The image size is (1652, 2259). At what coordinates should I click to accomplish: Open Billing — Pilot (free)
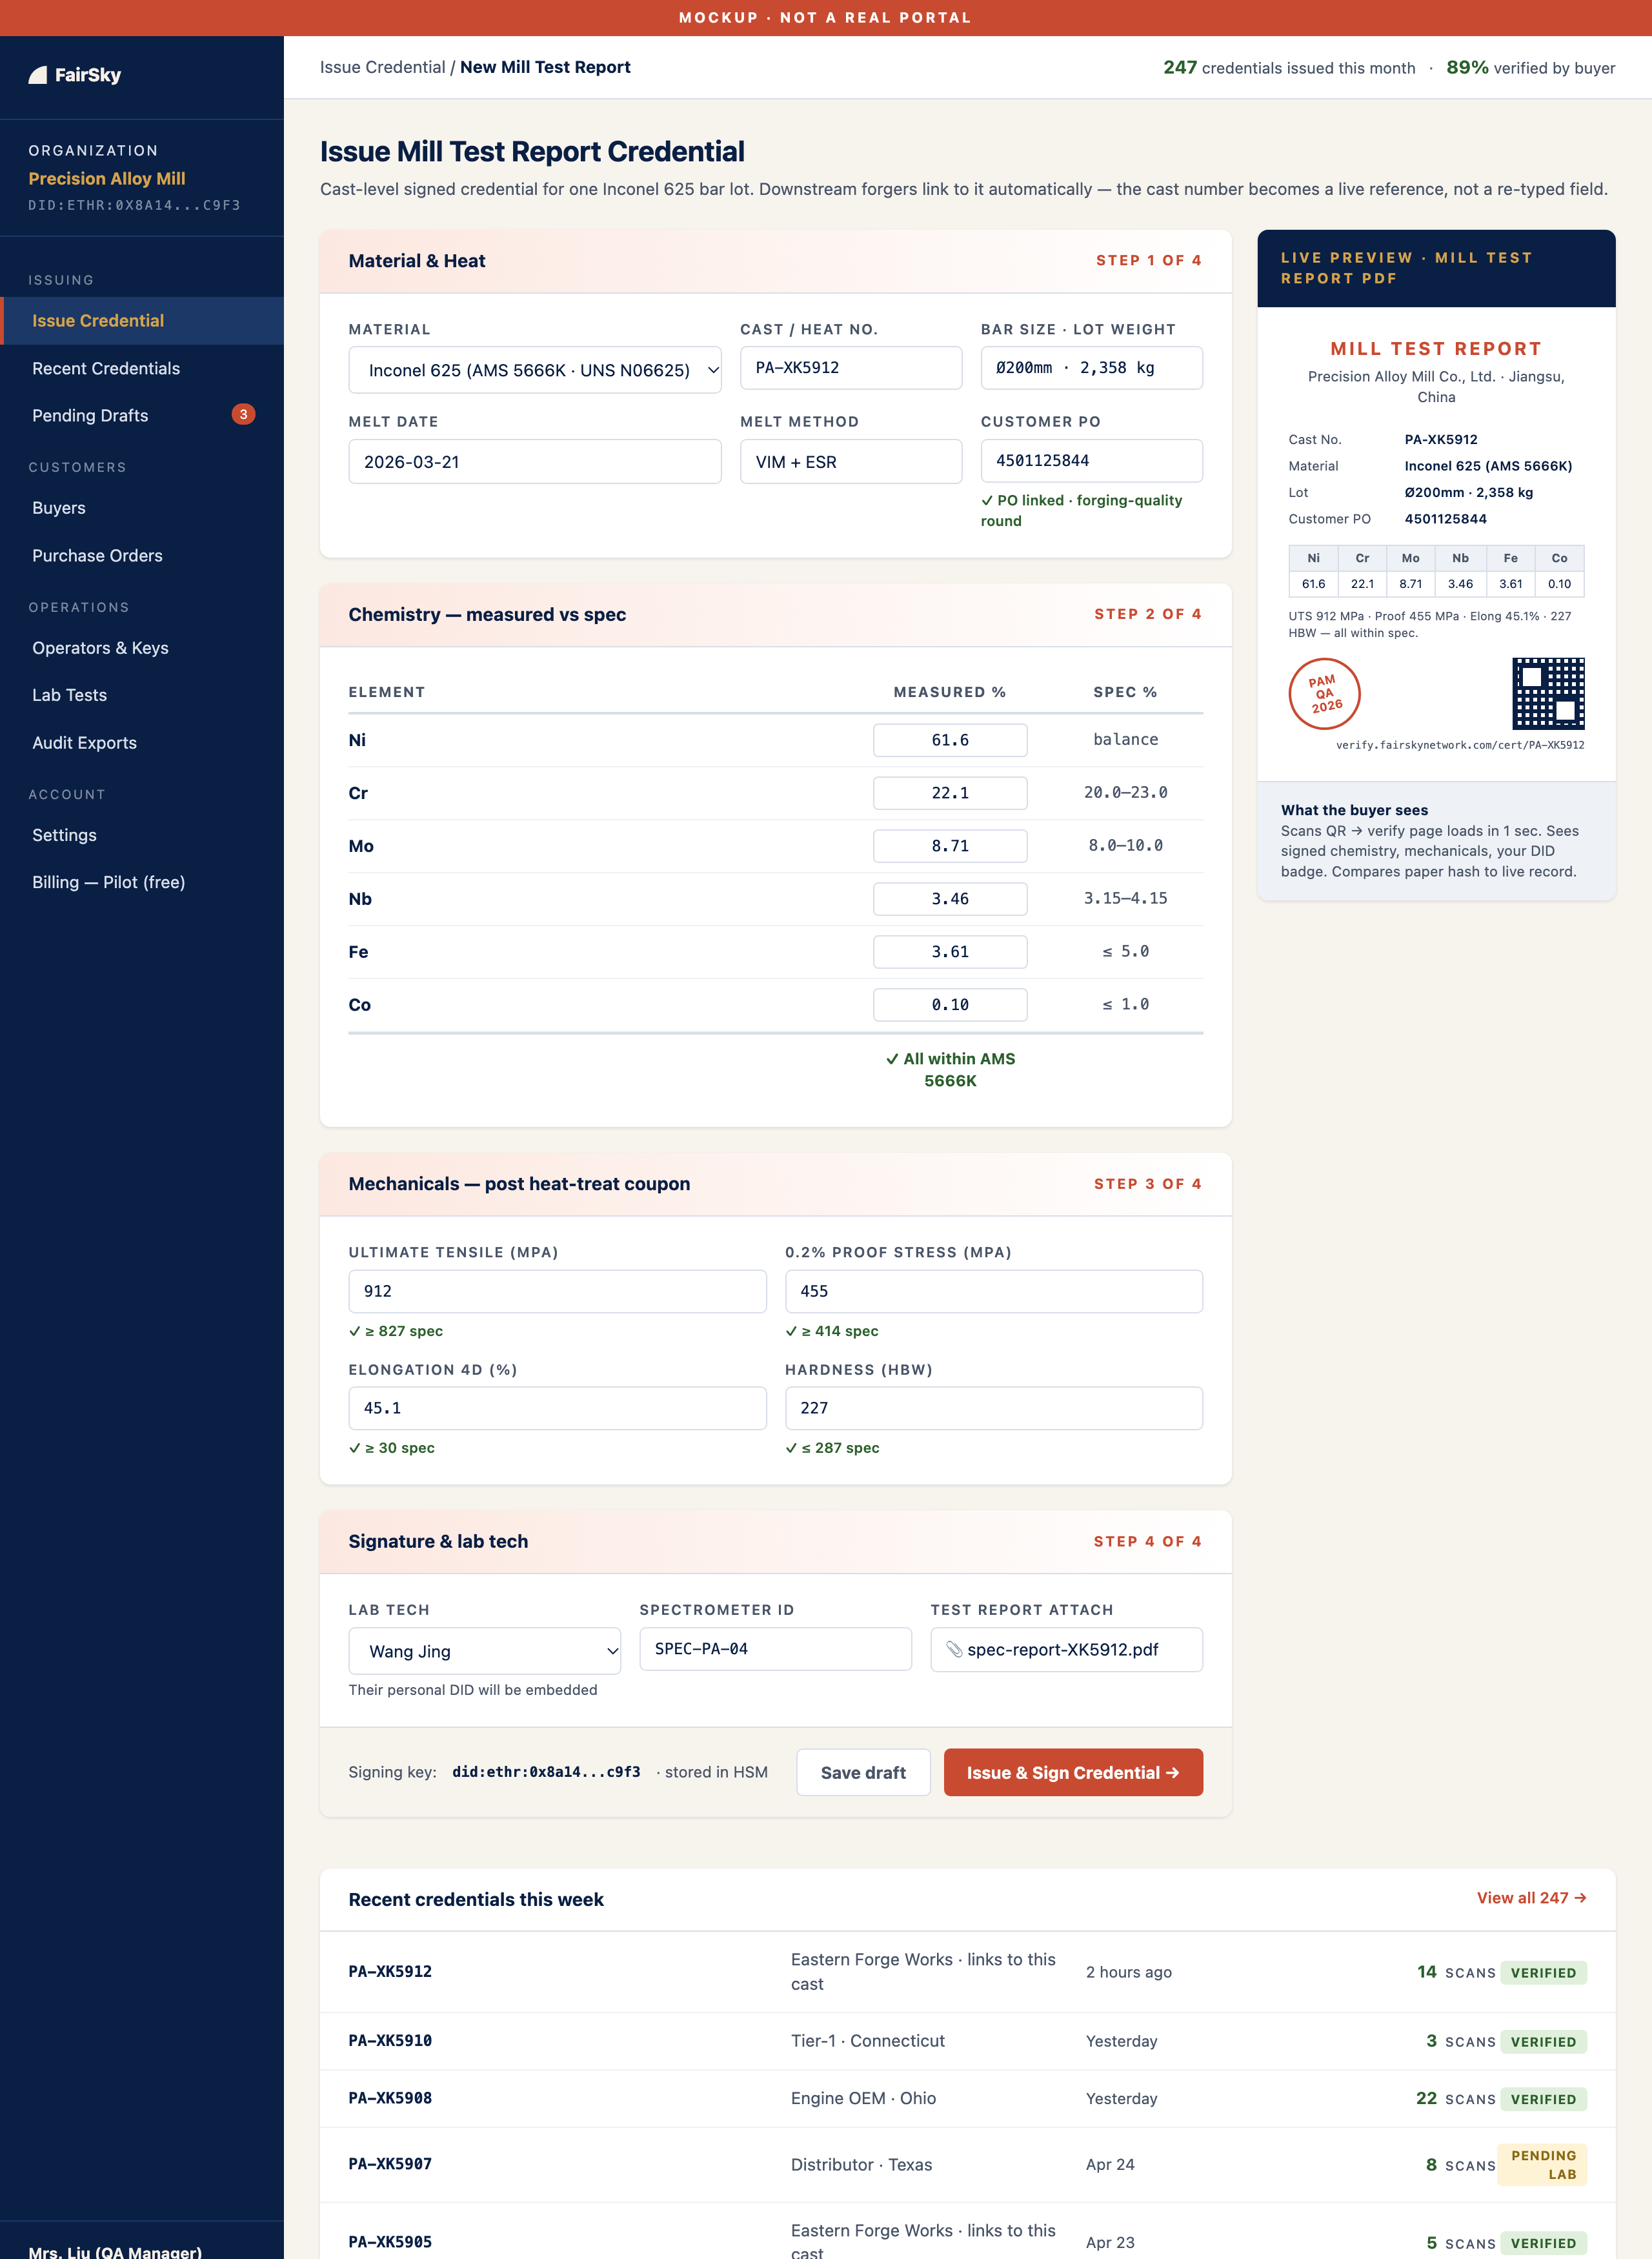point(142,882)
